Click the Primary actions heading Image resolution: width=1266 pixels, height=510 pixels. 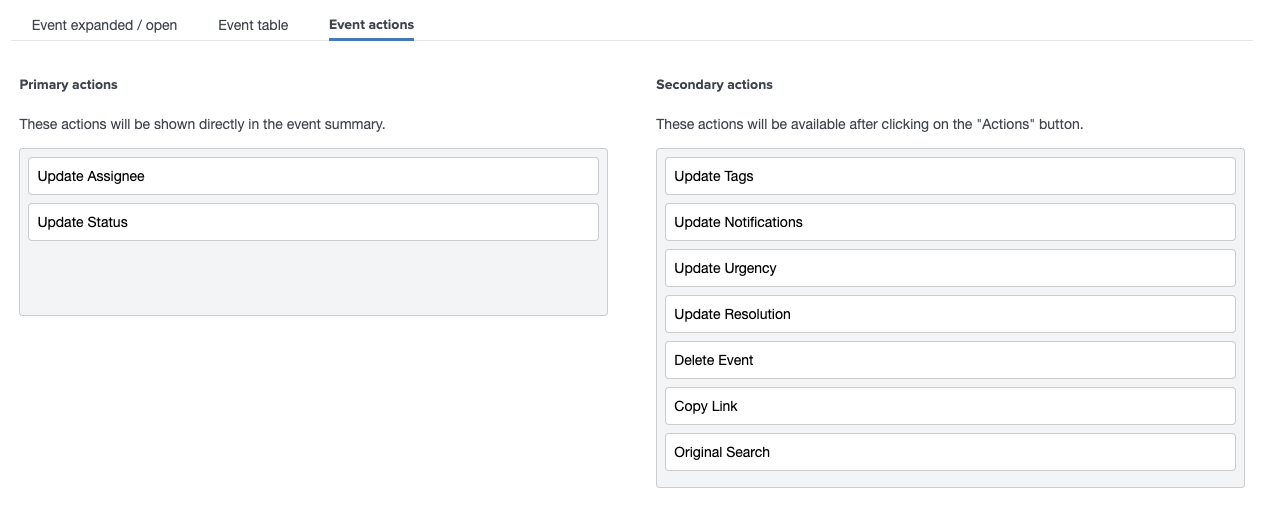[x=69, y=85]
